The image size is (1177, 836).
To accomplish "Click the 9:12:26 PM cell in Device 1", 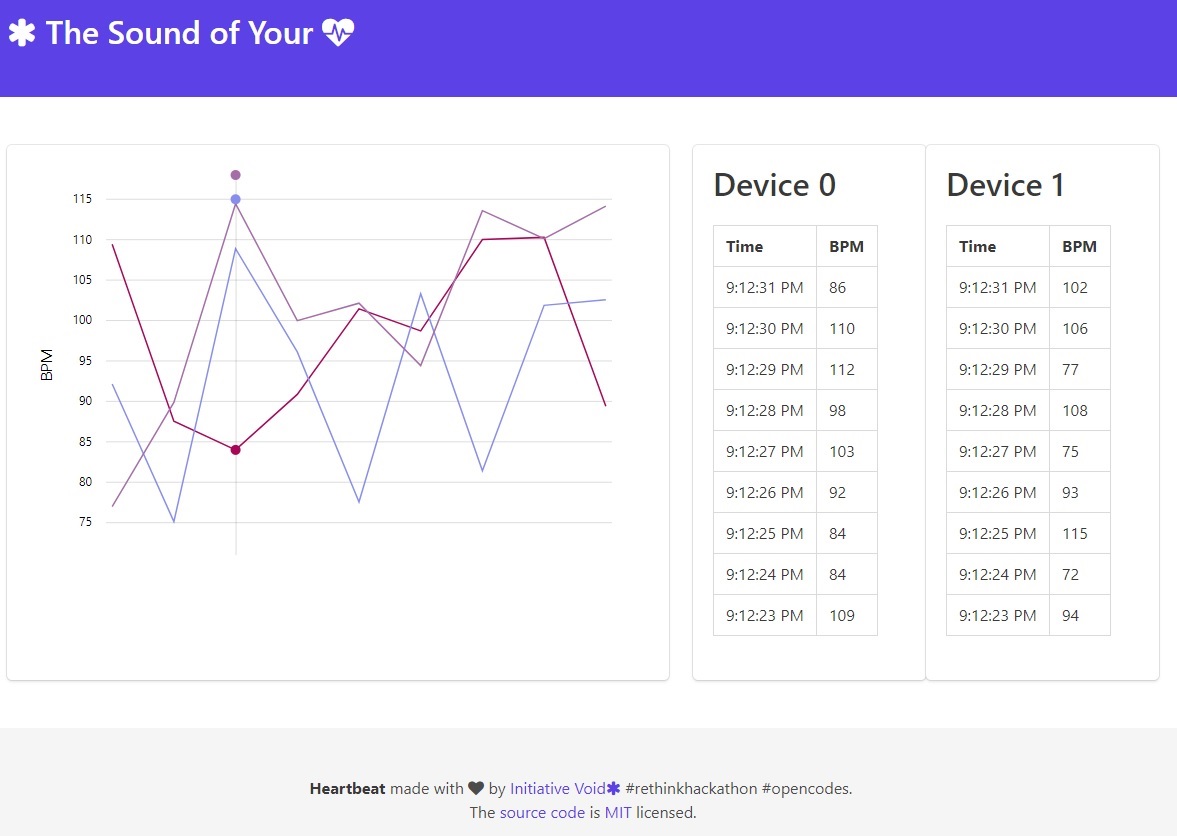I will (x=998, y=492).
